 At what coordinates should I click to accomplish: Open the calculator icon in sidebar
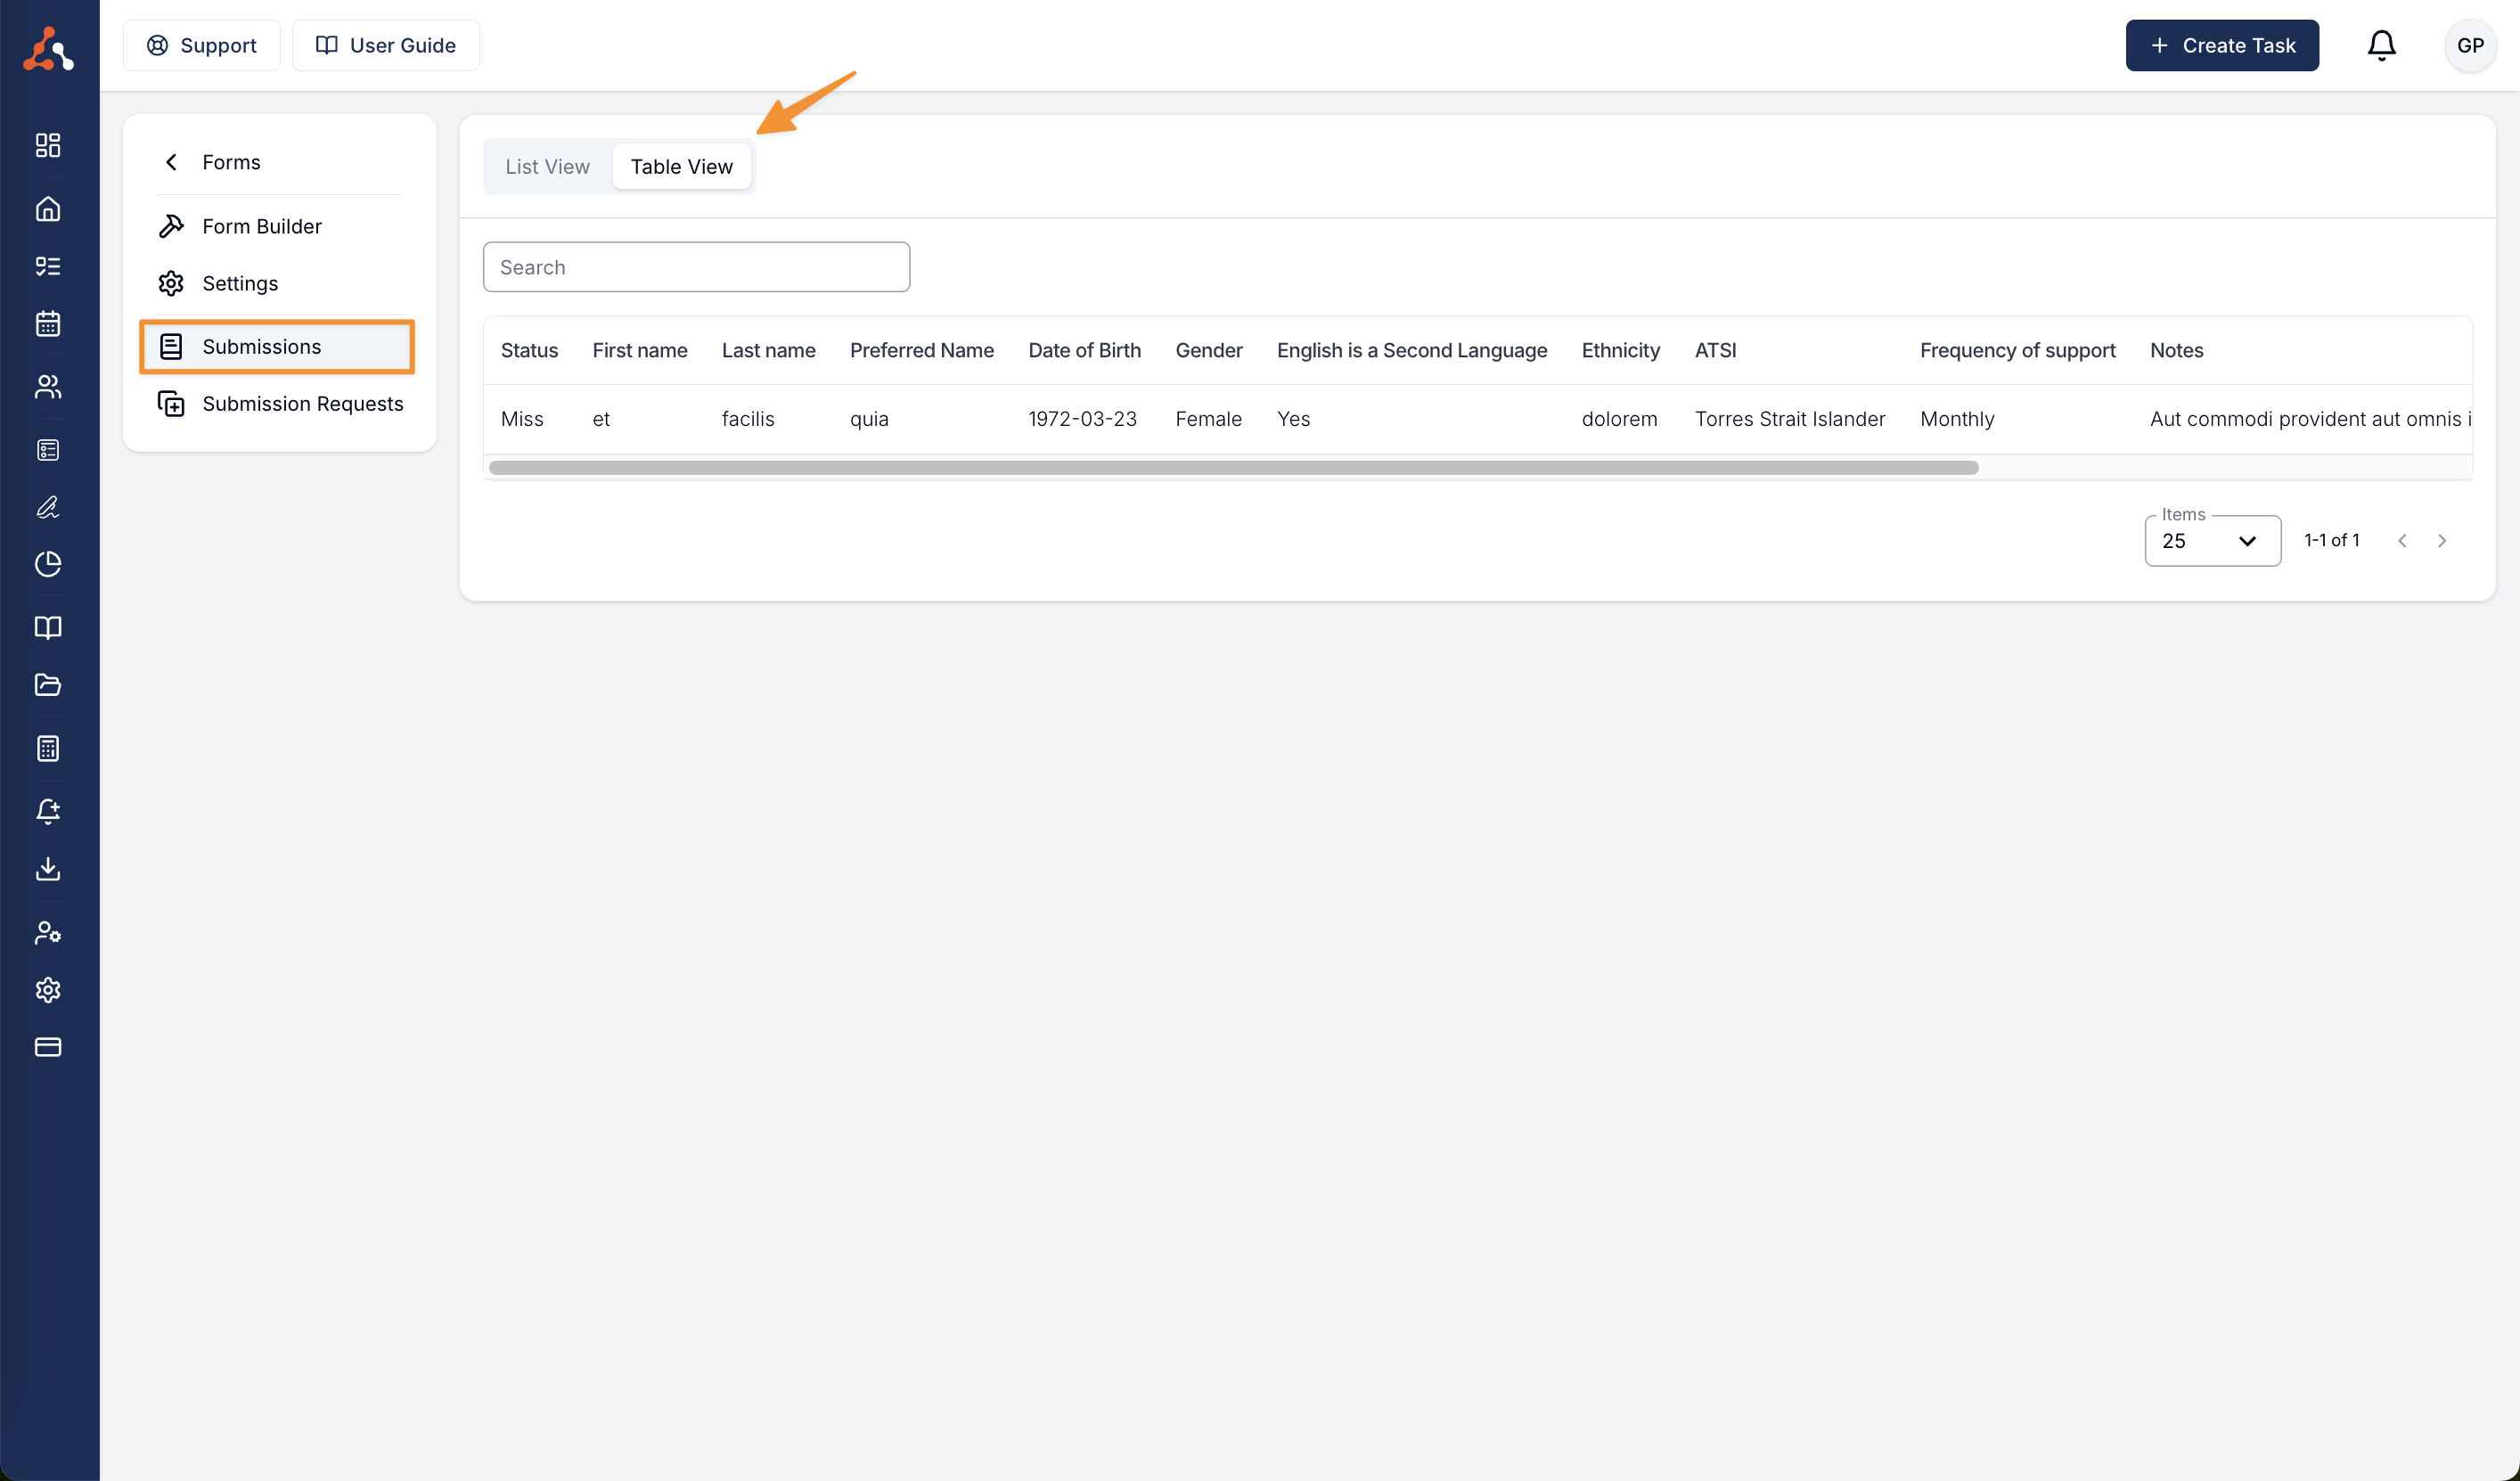point(48,748)
